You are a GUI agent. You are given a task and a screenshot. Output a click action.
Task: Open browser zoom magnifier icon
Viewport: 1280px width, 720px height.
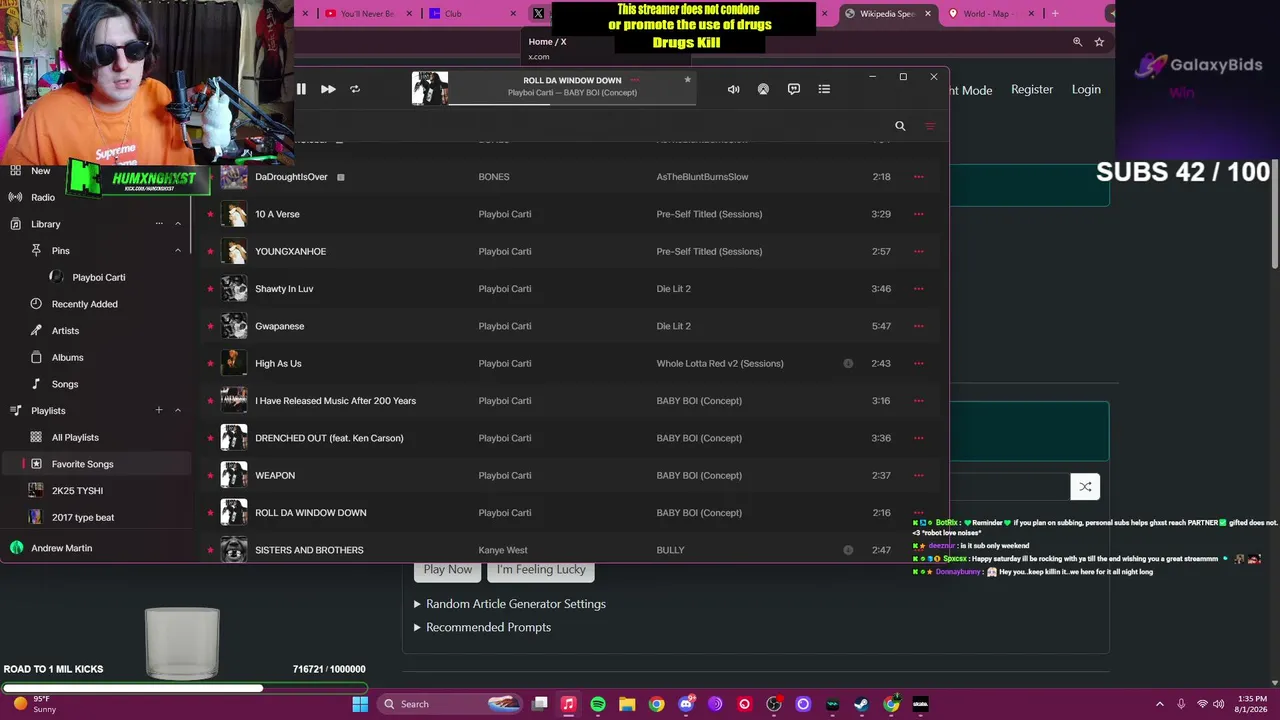tap(1077, 42)
